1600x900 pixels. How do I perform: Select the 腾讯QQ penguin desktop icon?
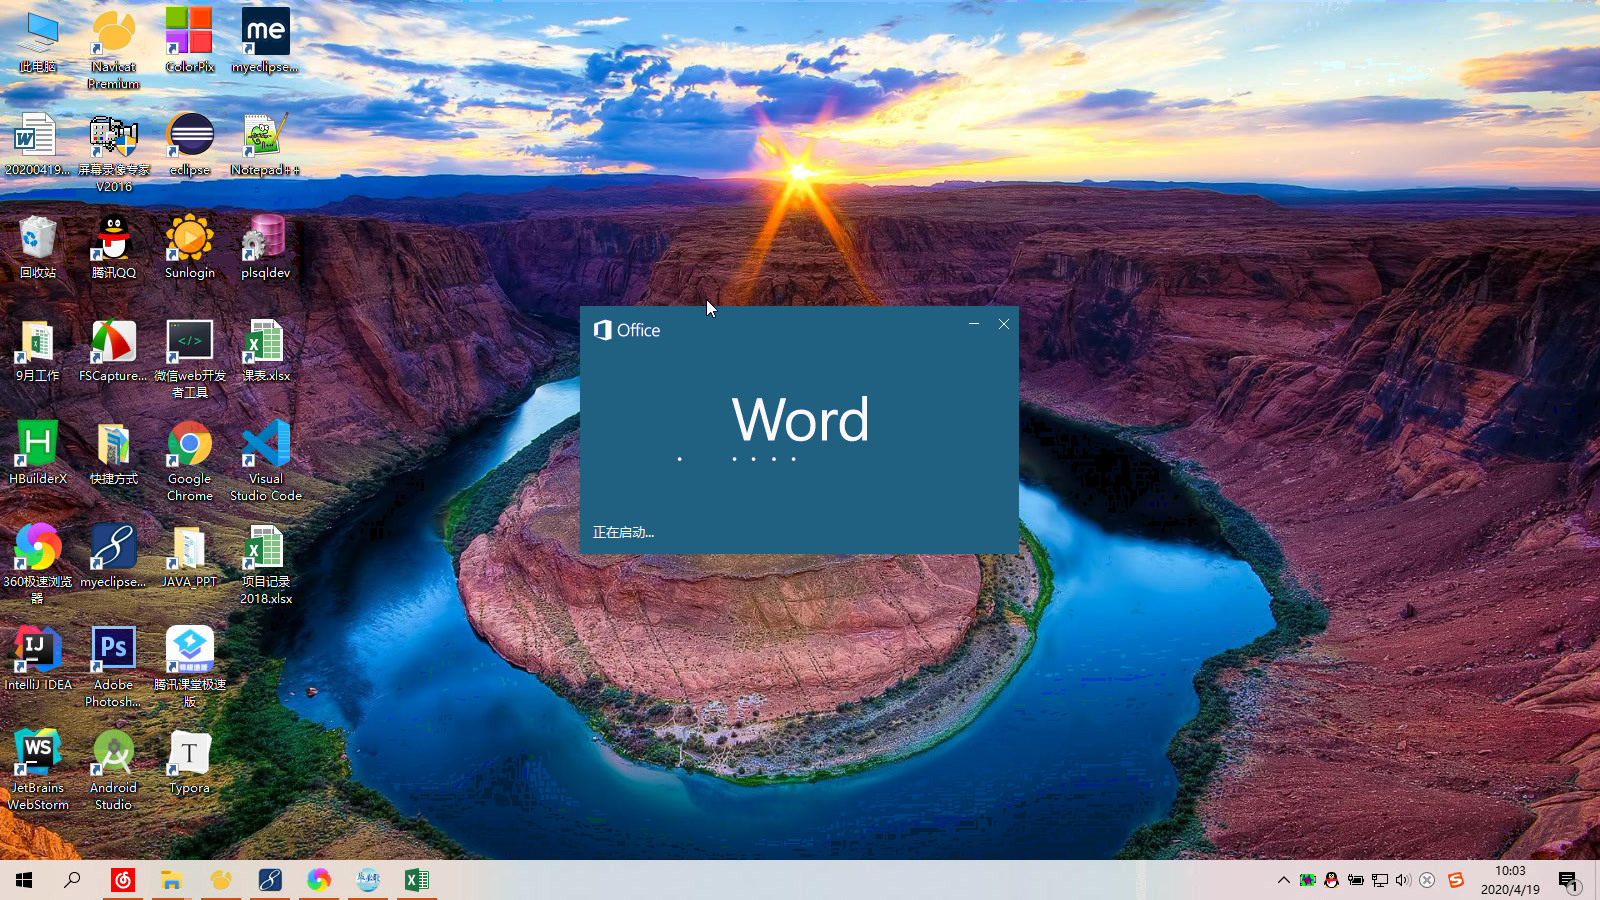(x=113, y=248)
